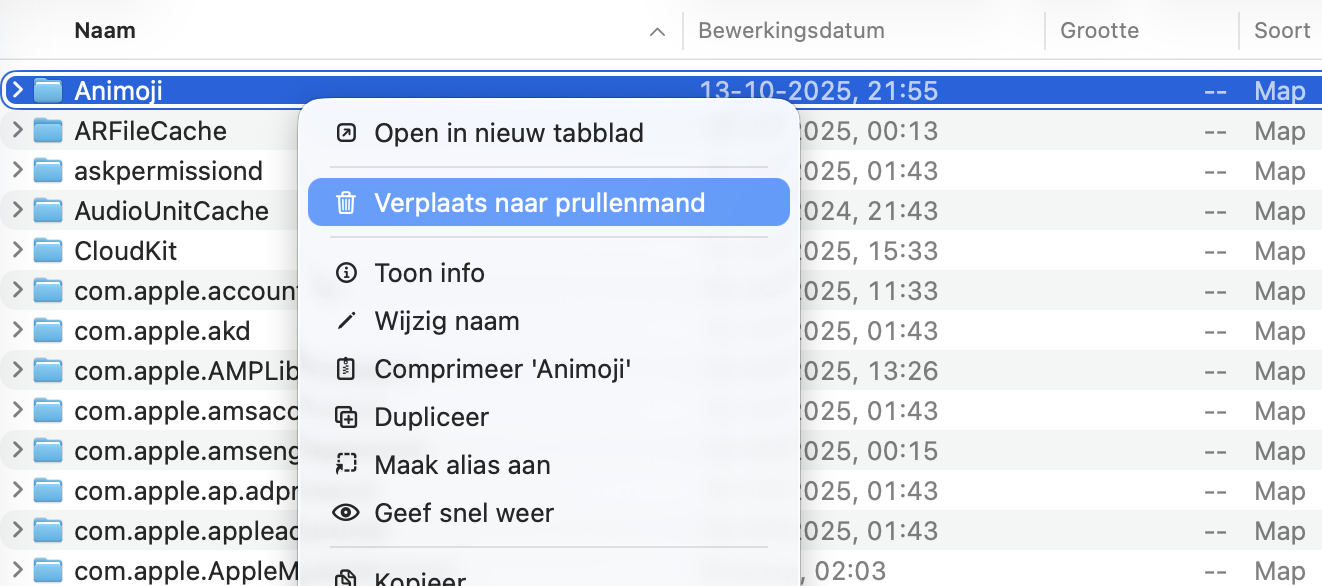Click the info icon next to Toon info
Viewport: 1322px width, 586px height.
(345, 272)
